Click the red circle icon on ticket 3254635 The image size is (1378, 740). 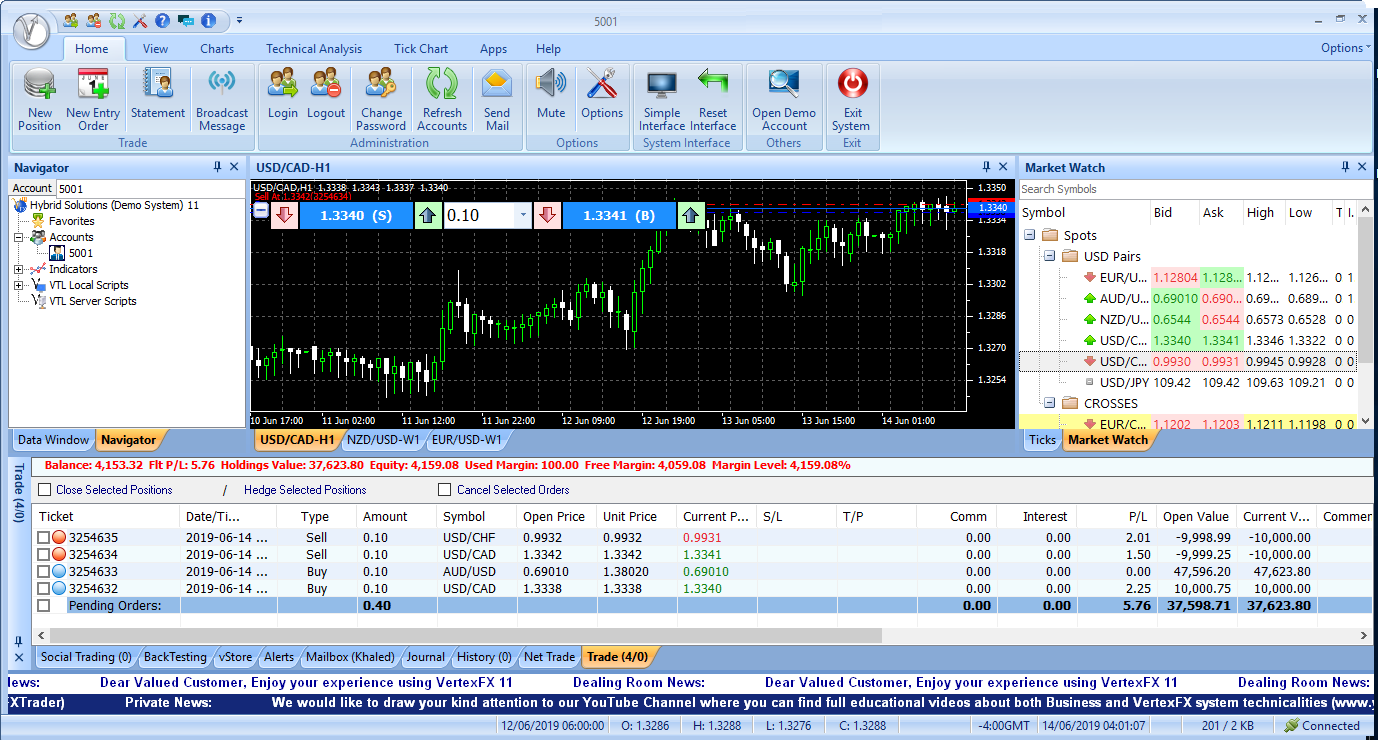[x=58, y=538]
